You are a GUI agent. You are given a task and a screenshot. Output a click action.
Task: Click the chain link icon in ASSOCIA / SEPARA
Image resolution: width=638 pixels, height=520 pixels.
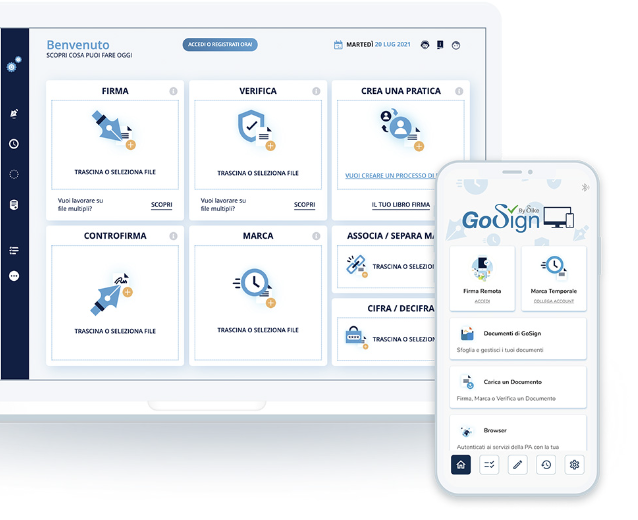click(x=356, y=266)
